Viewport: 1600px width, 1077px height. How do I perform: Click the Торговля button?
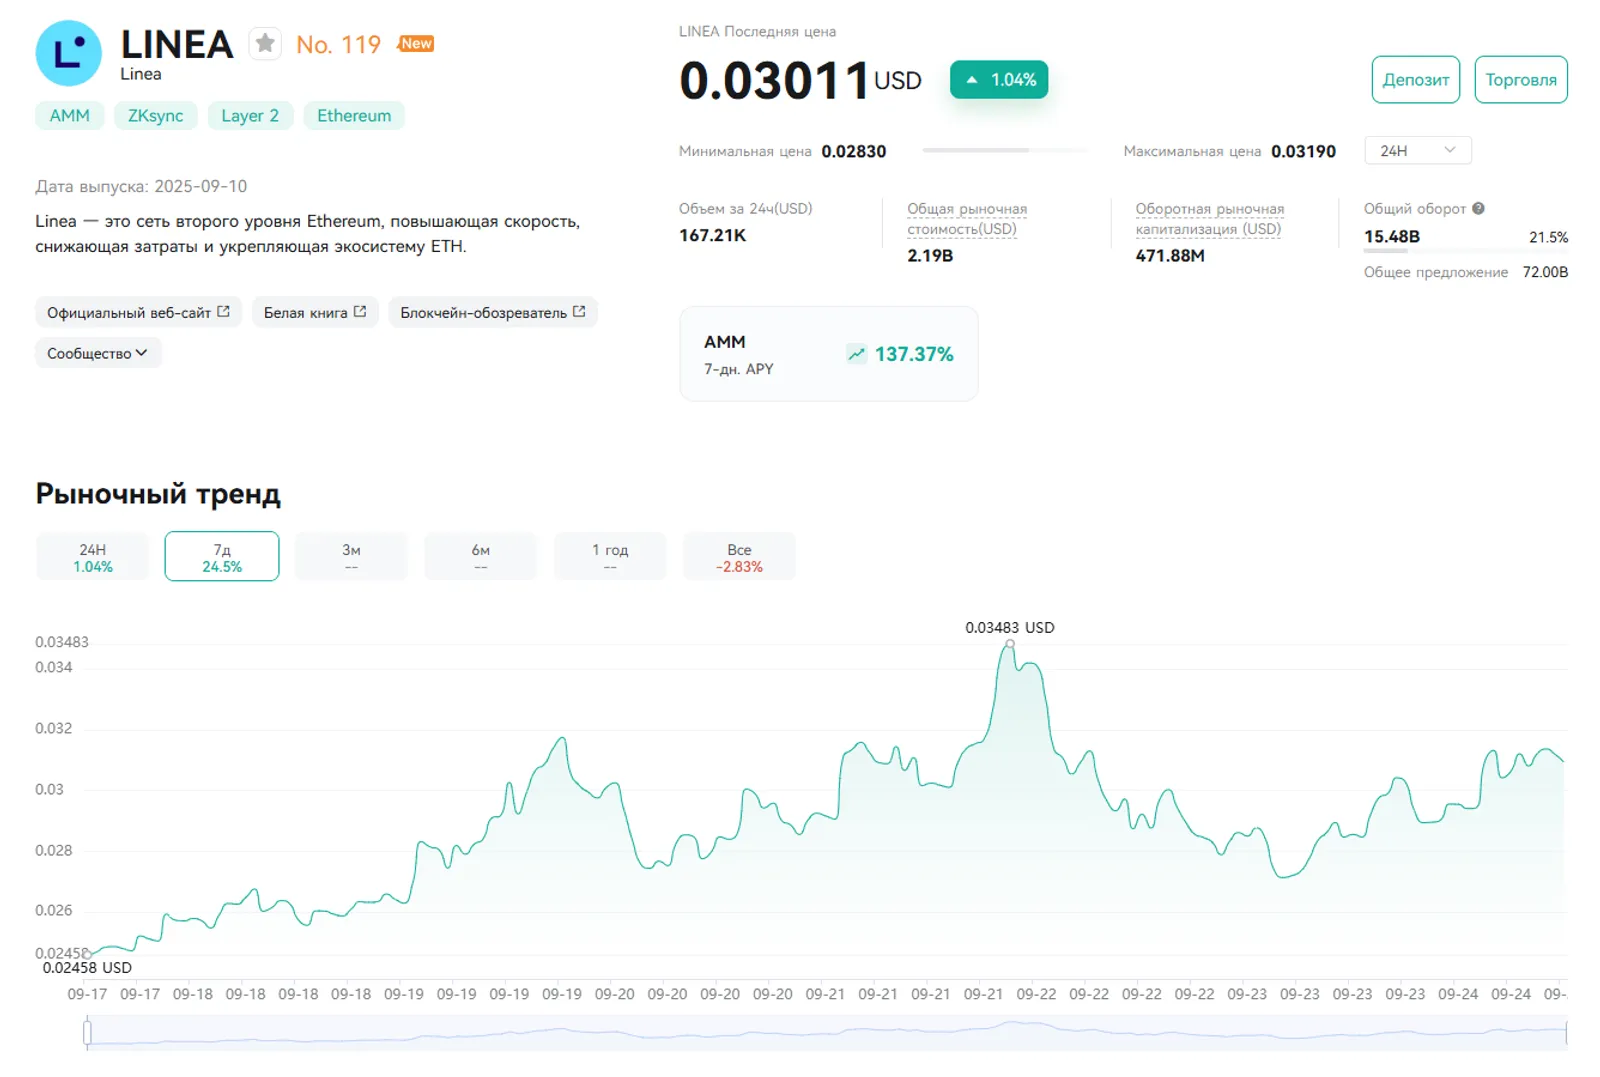(1520, 80)
